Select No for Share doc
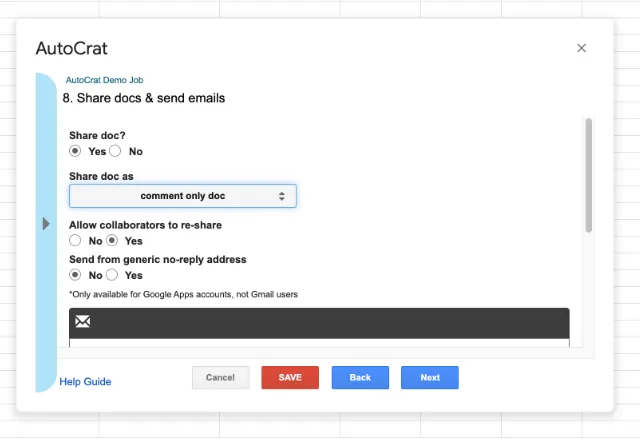The height and width of the screenshot is (440, 640). click(x=115, y=151)
